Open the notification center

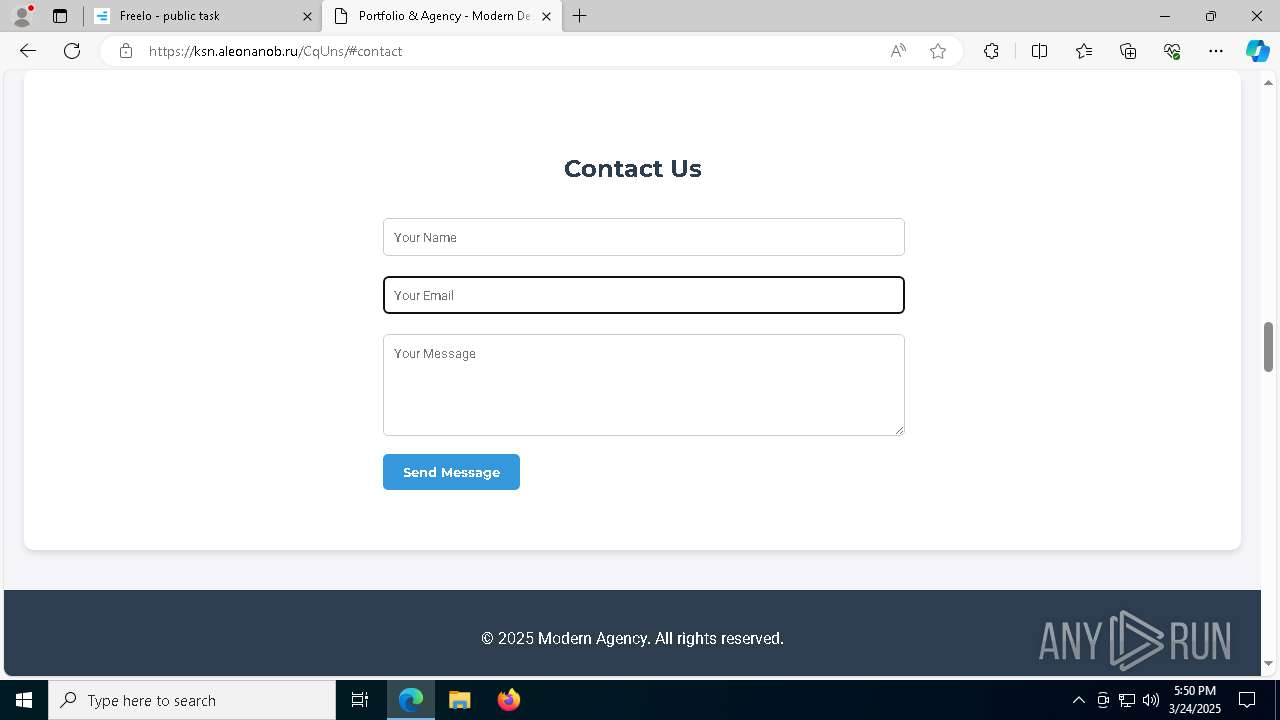pyautogui.click(x=1247, y=700)
